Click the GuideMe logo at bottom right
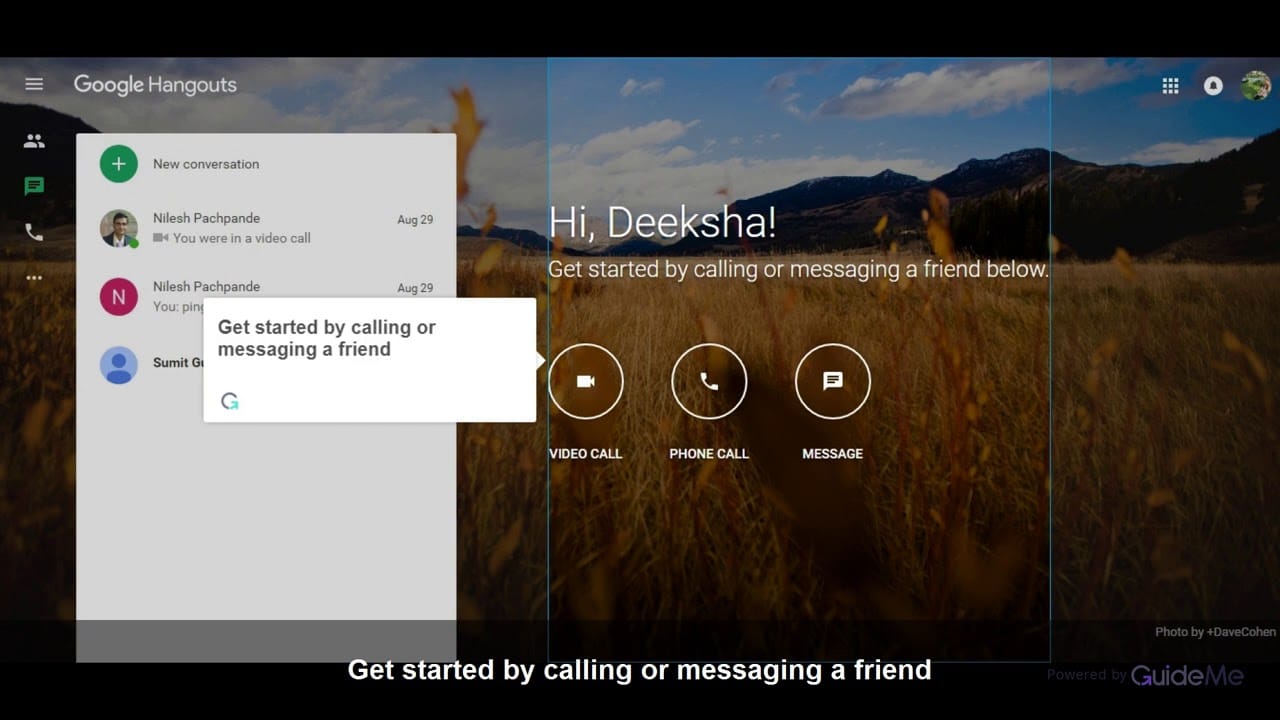1280x720 pixels. click(1187, 676)
